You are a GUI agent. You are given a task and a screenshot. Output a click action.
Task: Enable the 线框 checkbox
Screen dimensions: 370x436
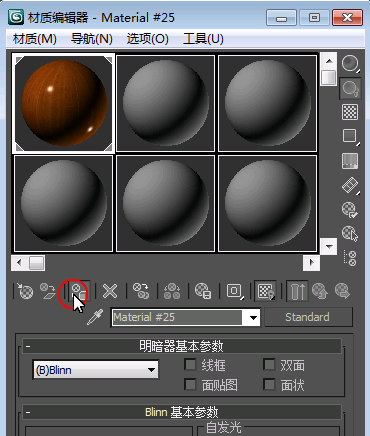(190, 365)
